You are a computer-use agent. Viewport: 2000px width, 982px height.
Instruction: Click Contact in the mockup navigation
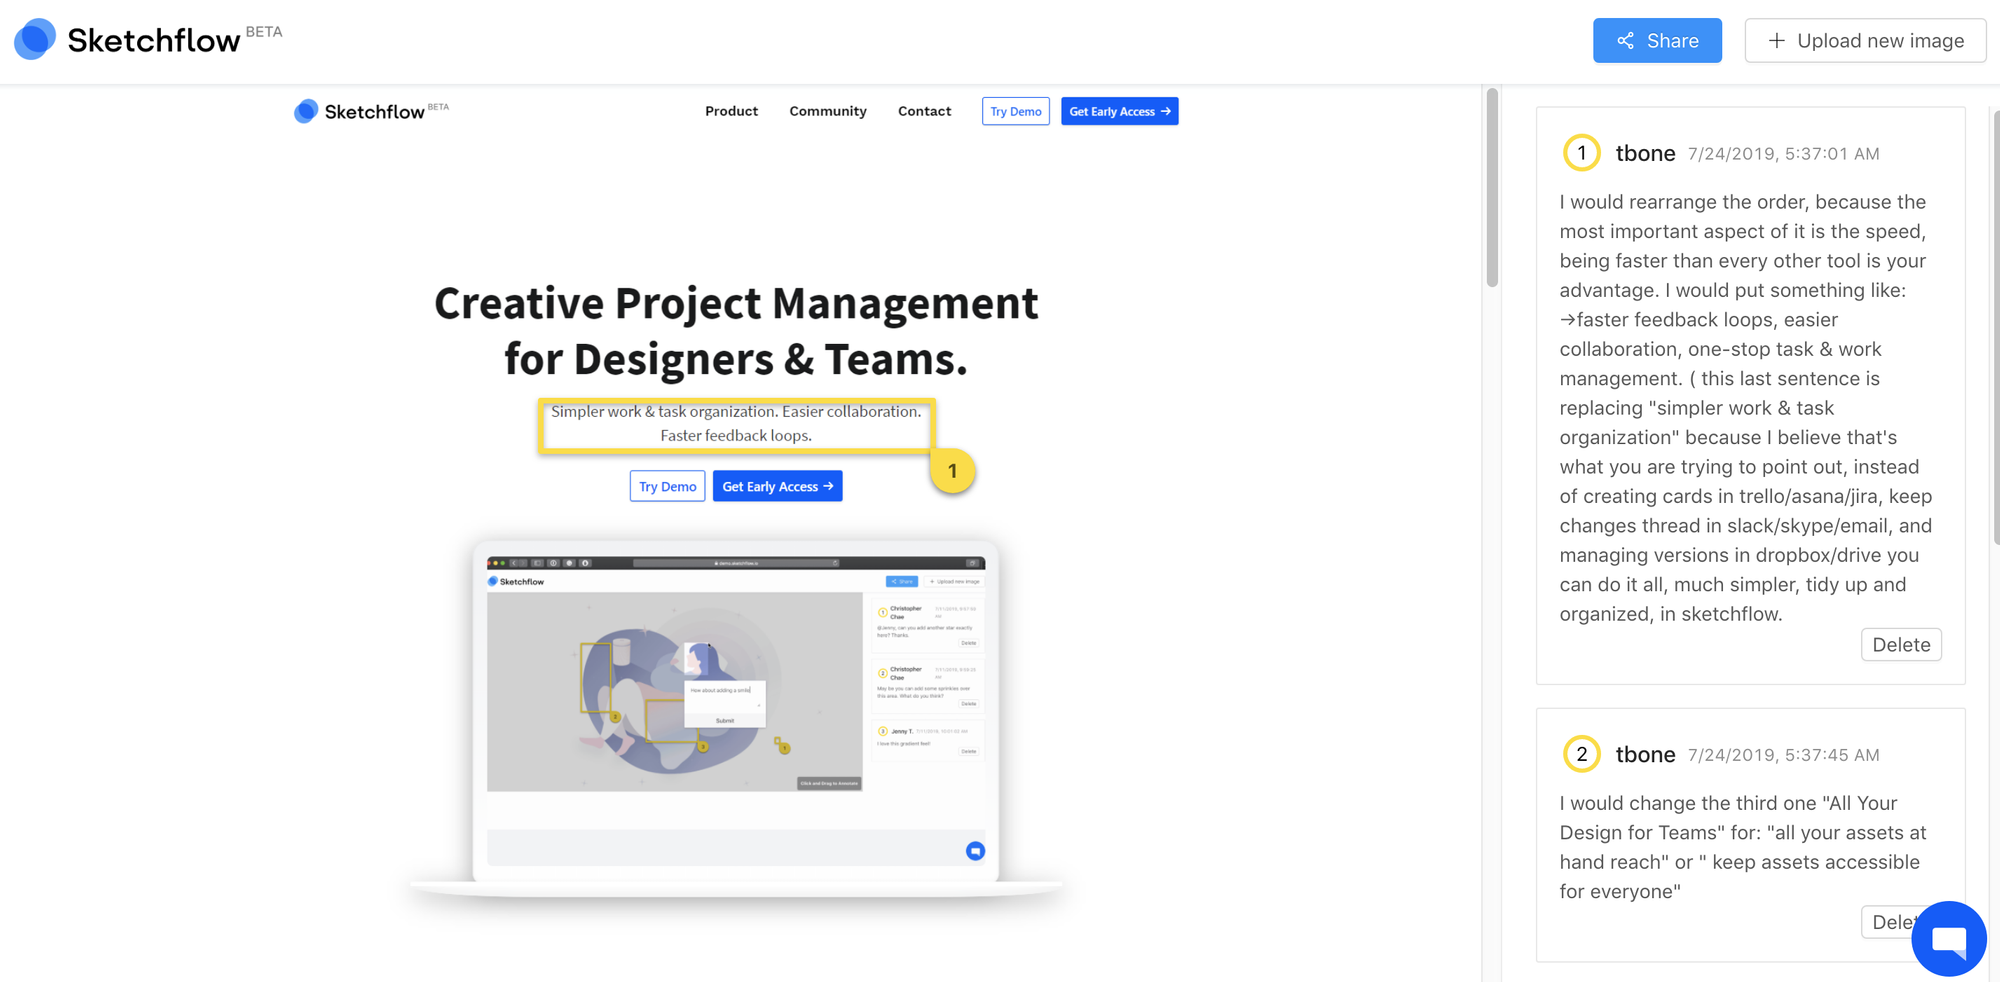924,111
